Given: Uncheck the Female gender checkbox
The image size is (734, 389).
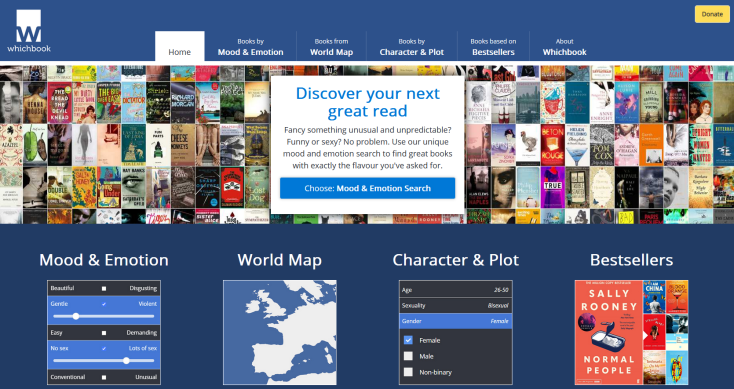Looking at the screenshot, I should coord(408,340).
